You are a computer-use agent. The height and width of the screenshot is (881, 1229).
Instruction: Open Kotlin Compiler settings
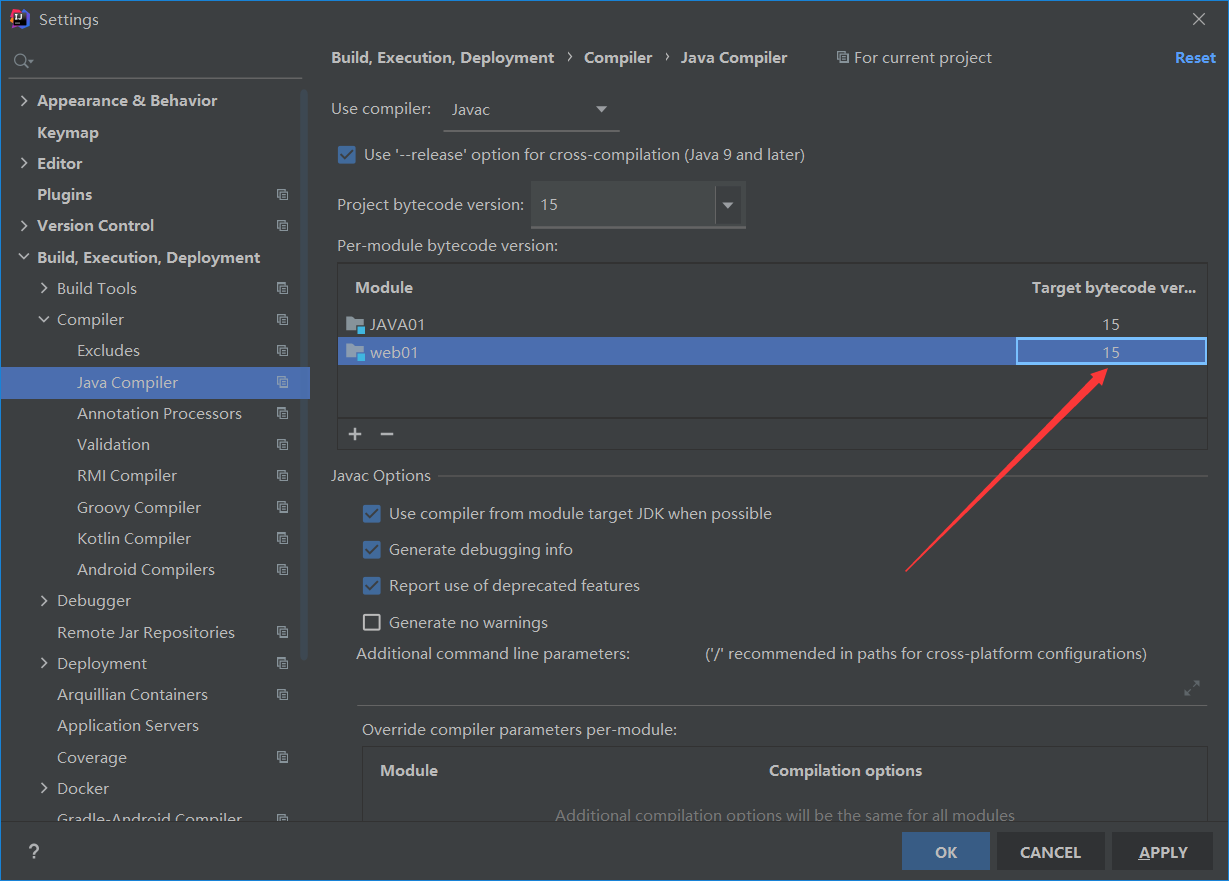134,539
